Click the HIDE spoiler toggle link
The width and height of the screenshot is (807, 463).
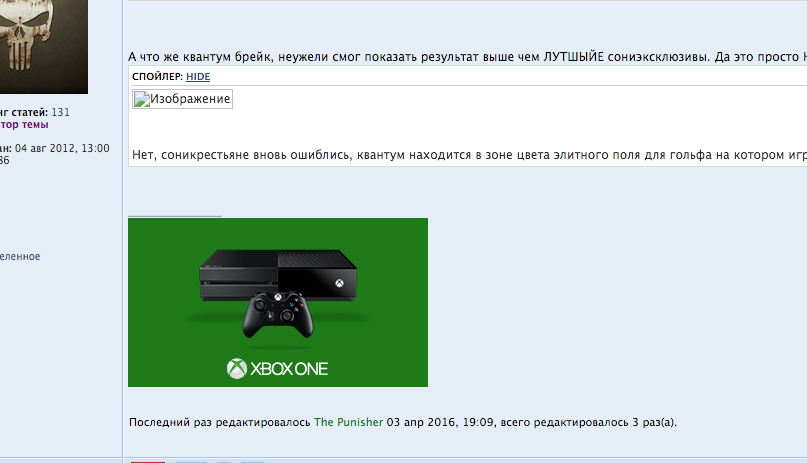[198, 77]
